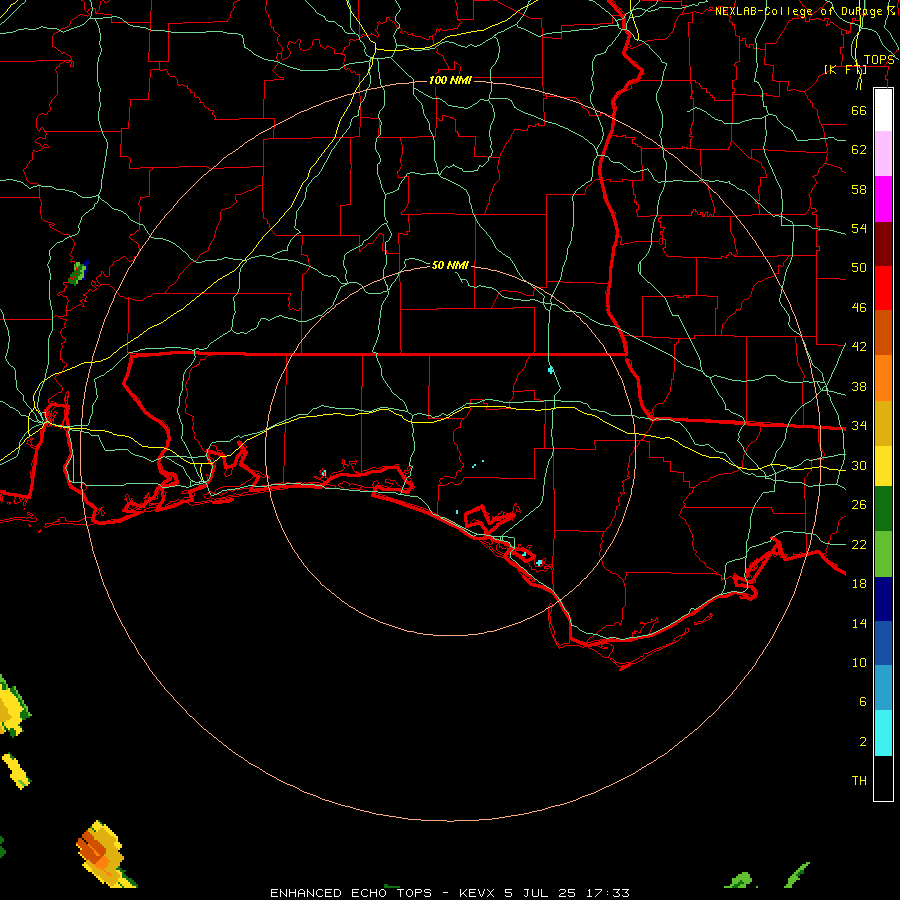Click legend value 30
Screen dimensions: 900x900
[859, 465]
